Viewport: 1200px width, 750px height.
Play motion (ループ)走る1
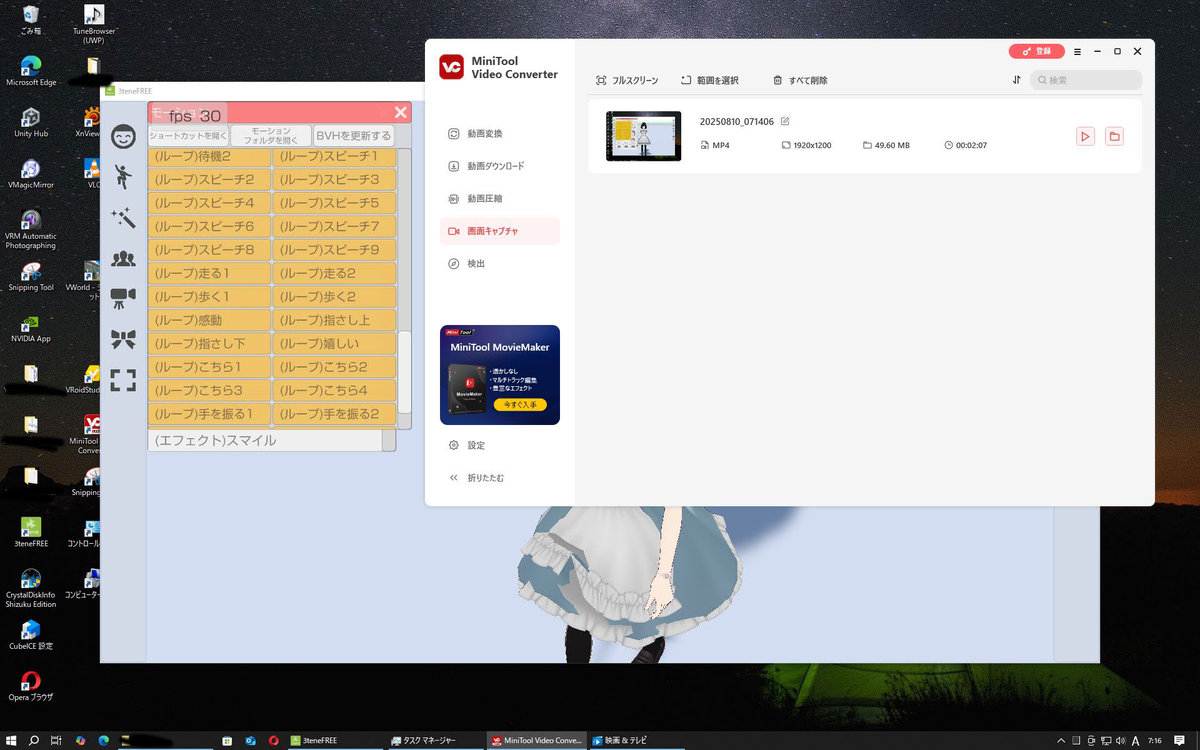tap(210, 273)
